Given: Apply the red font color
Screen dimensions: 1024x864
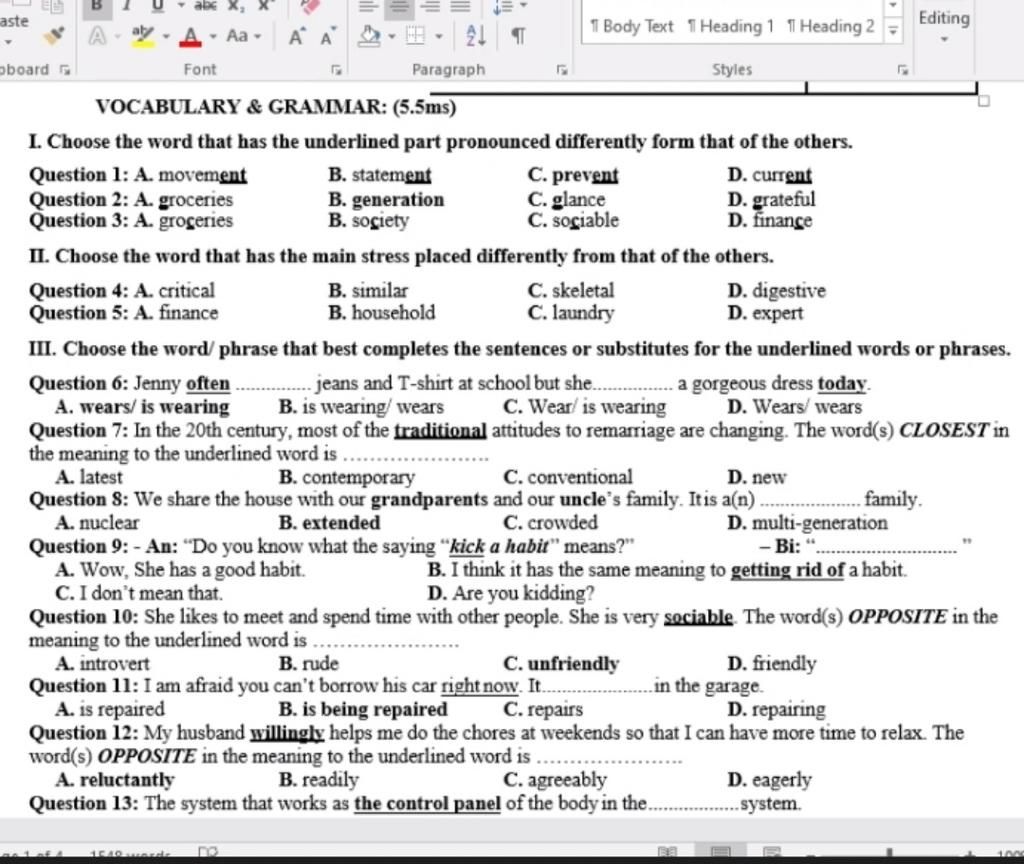Looking at the screenshot, I should tap(191, 35).
